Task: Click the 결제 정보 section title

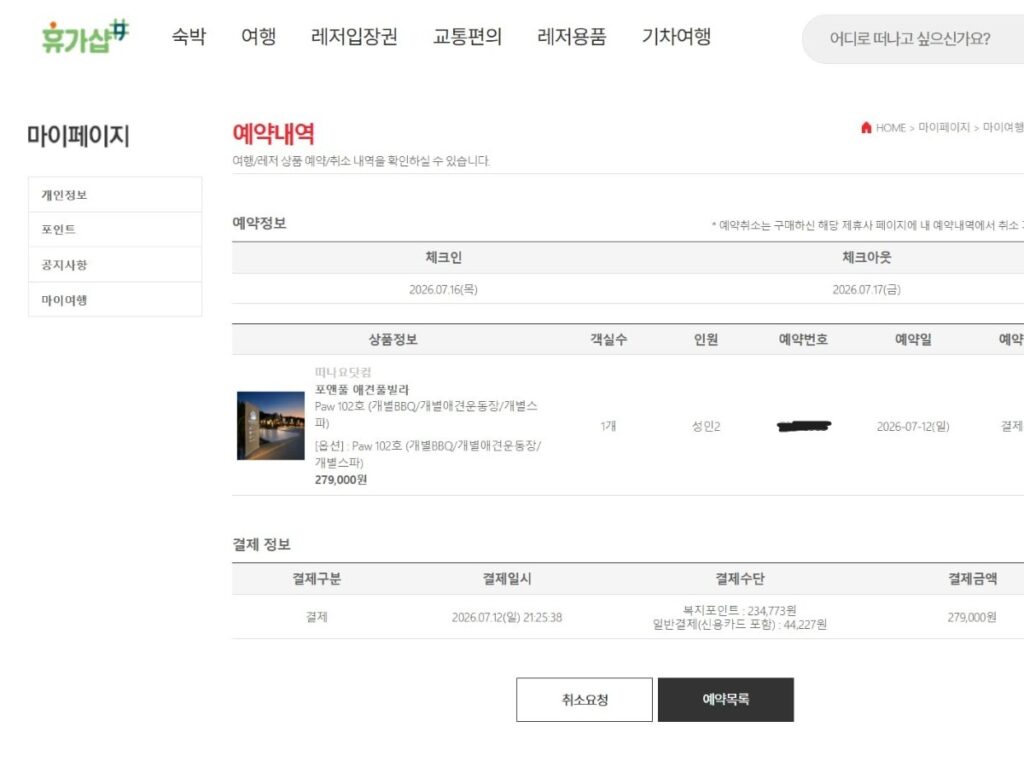Action: tap(261, 545)
